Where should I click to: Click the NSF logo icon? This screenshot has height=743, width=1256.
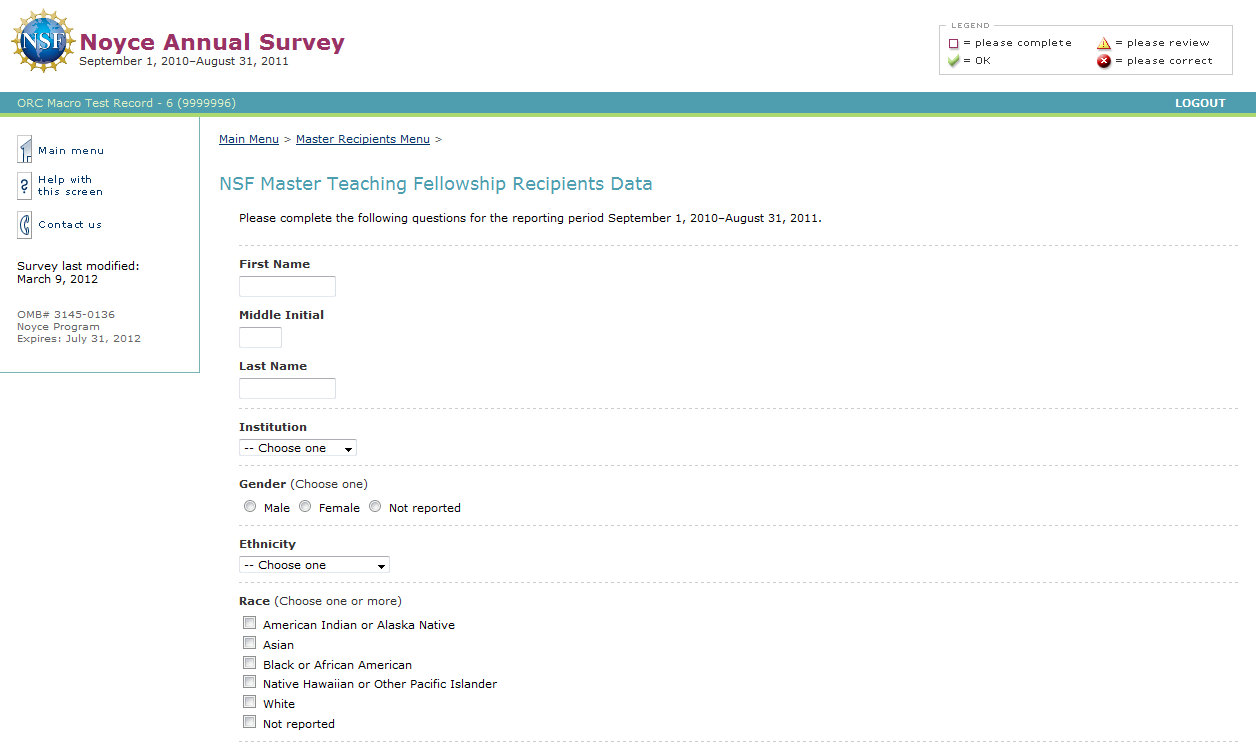43,42
